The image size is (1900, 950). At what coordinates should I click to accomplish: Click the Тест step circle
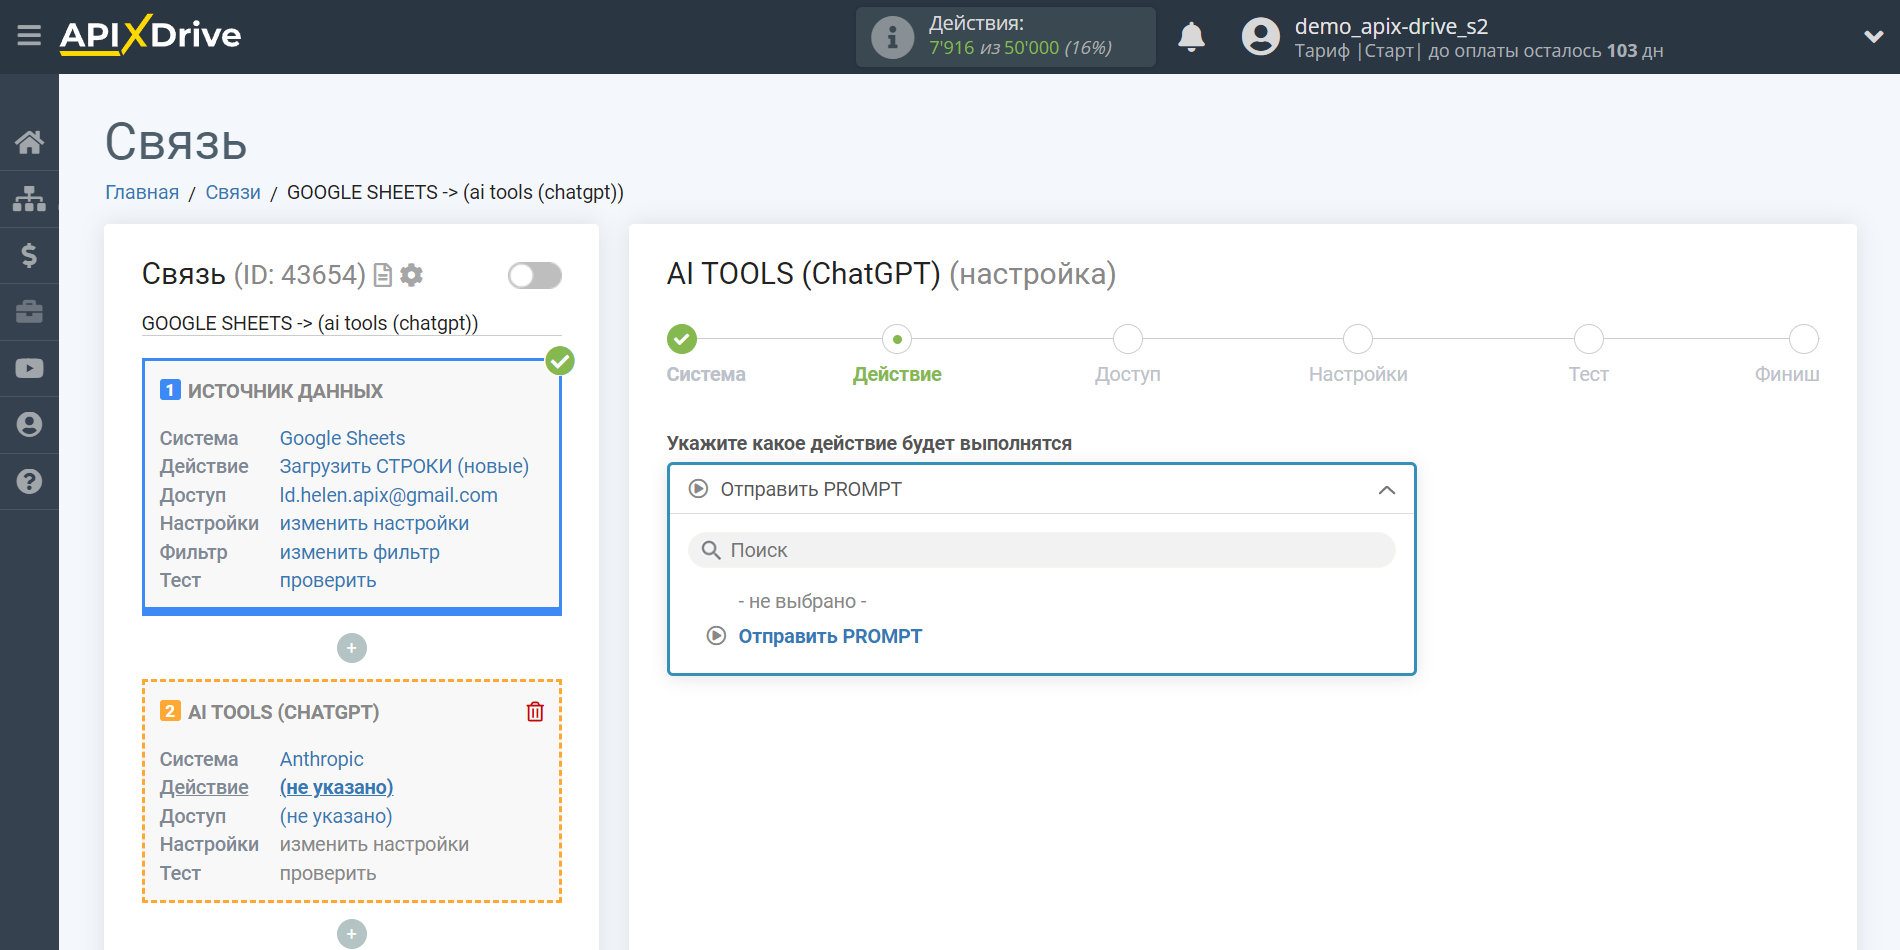pos(1588,339)
